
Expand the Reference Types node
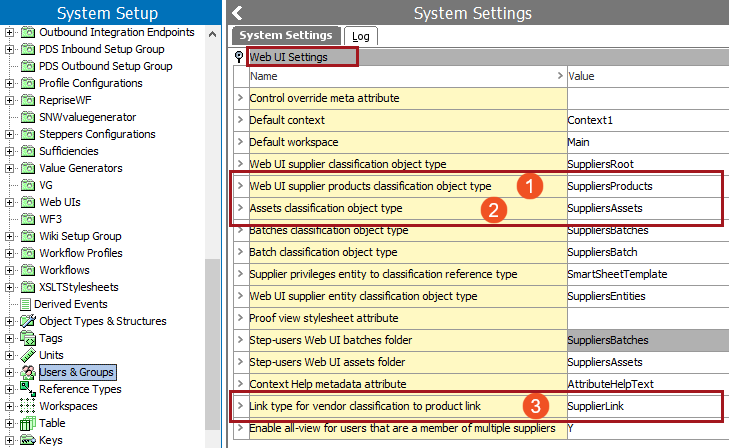click(9, 389)
